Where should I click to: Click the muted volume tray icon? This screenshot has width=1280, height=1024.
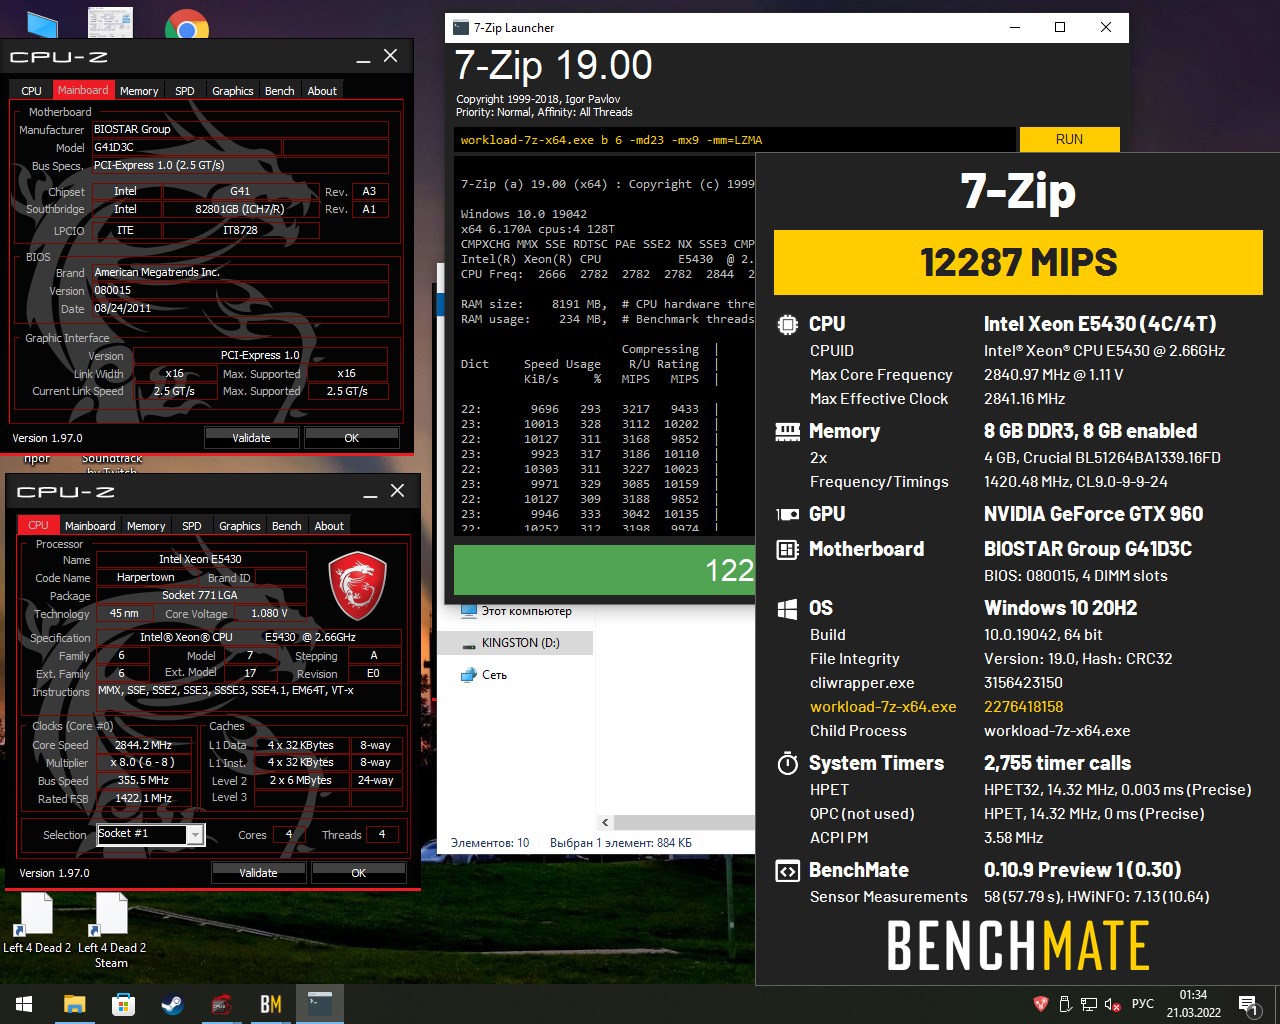[1112, 1004]
